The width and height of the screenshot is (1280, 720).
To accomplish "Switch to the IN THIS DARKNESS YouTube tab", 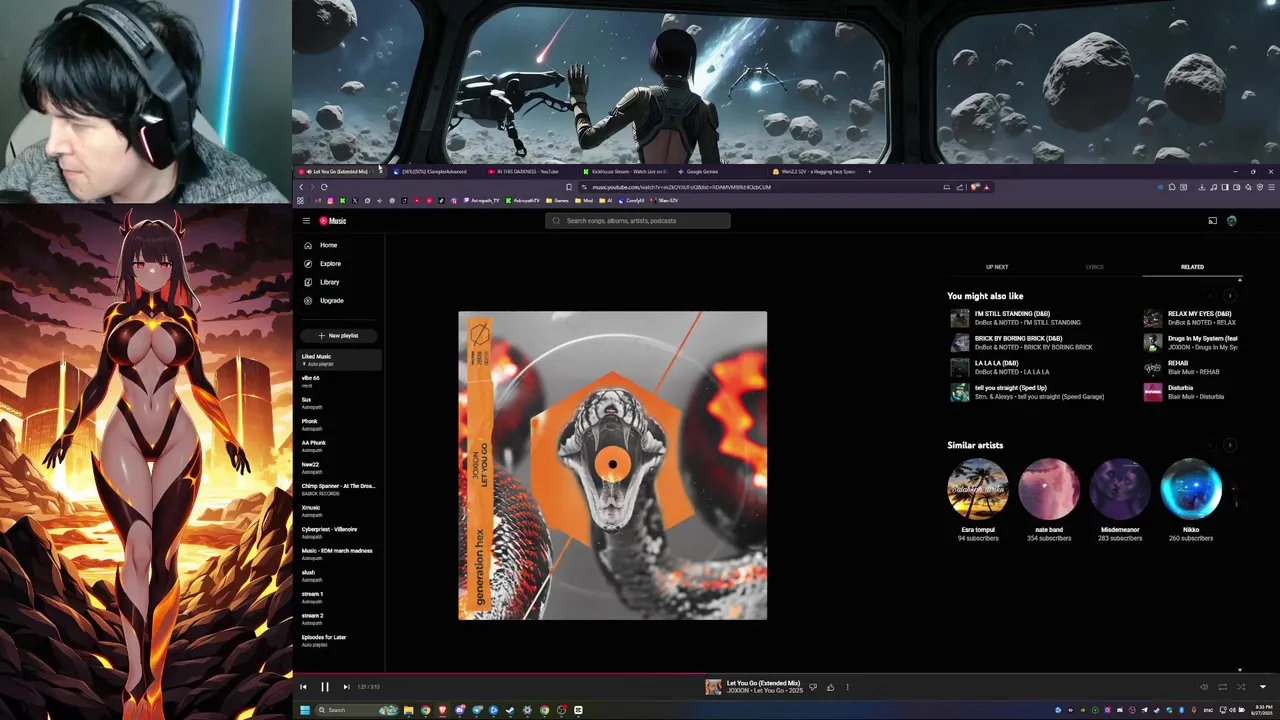I will (x=528, y=172).
